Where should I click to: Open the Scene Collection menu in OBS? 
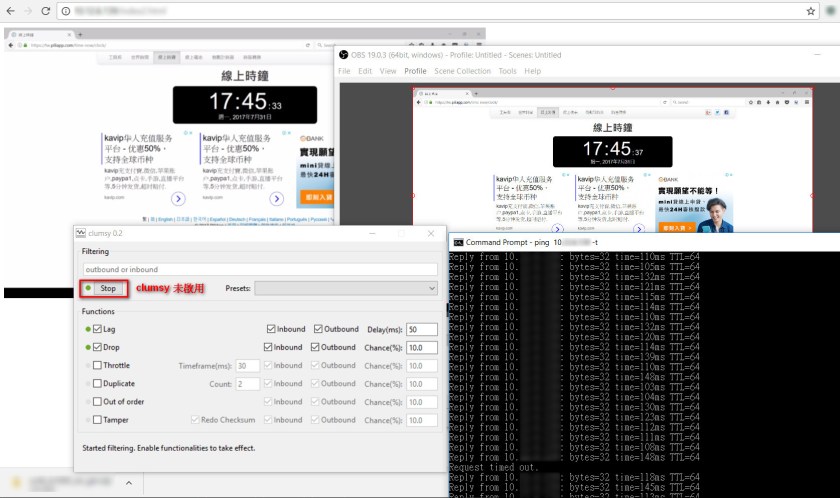tap(462, 71)
